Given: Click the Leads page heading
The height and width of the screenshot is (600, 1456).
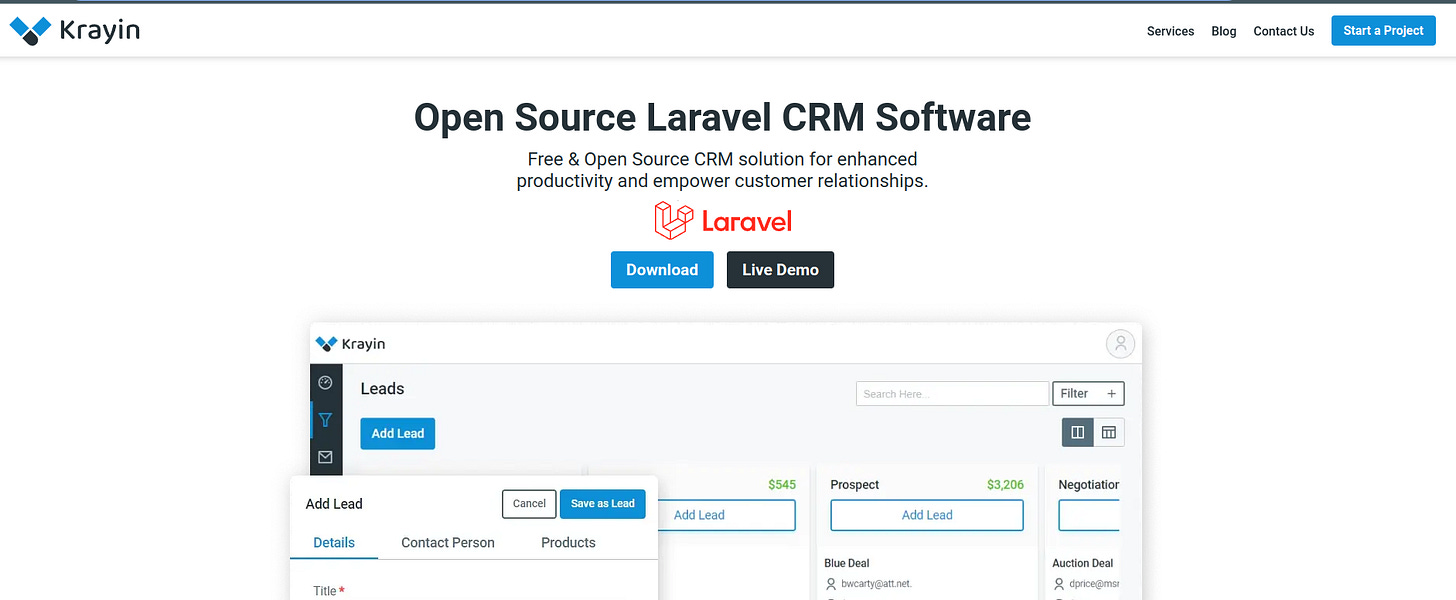Looking at the screenshot, I should (382, 389).
